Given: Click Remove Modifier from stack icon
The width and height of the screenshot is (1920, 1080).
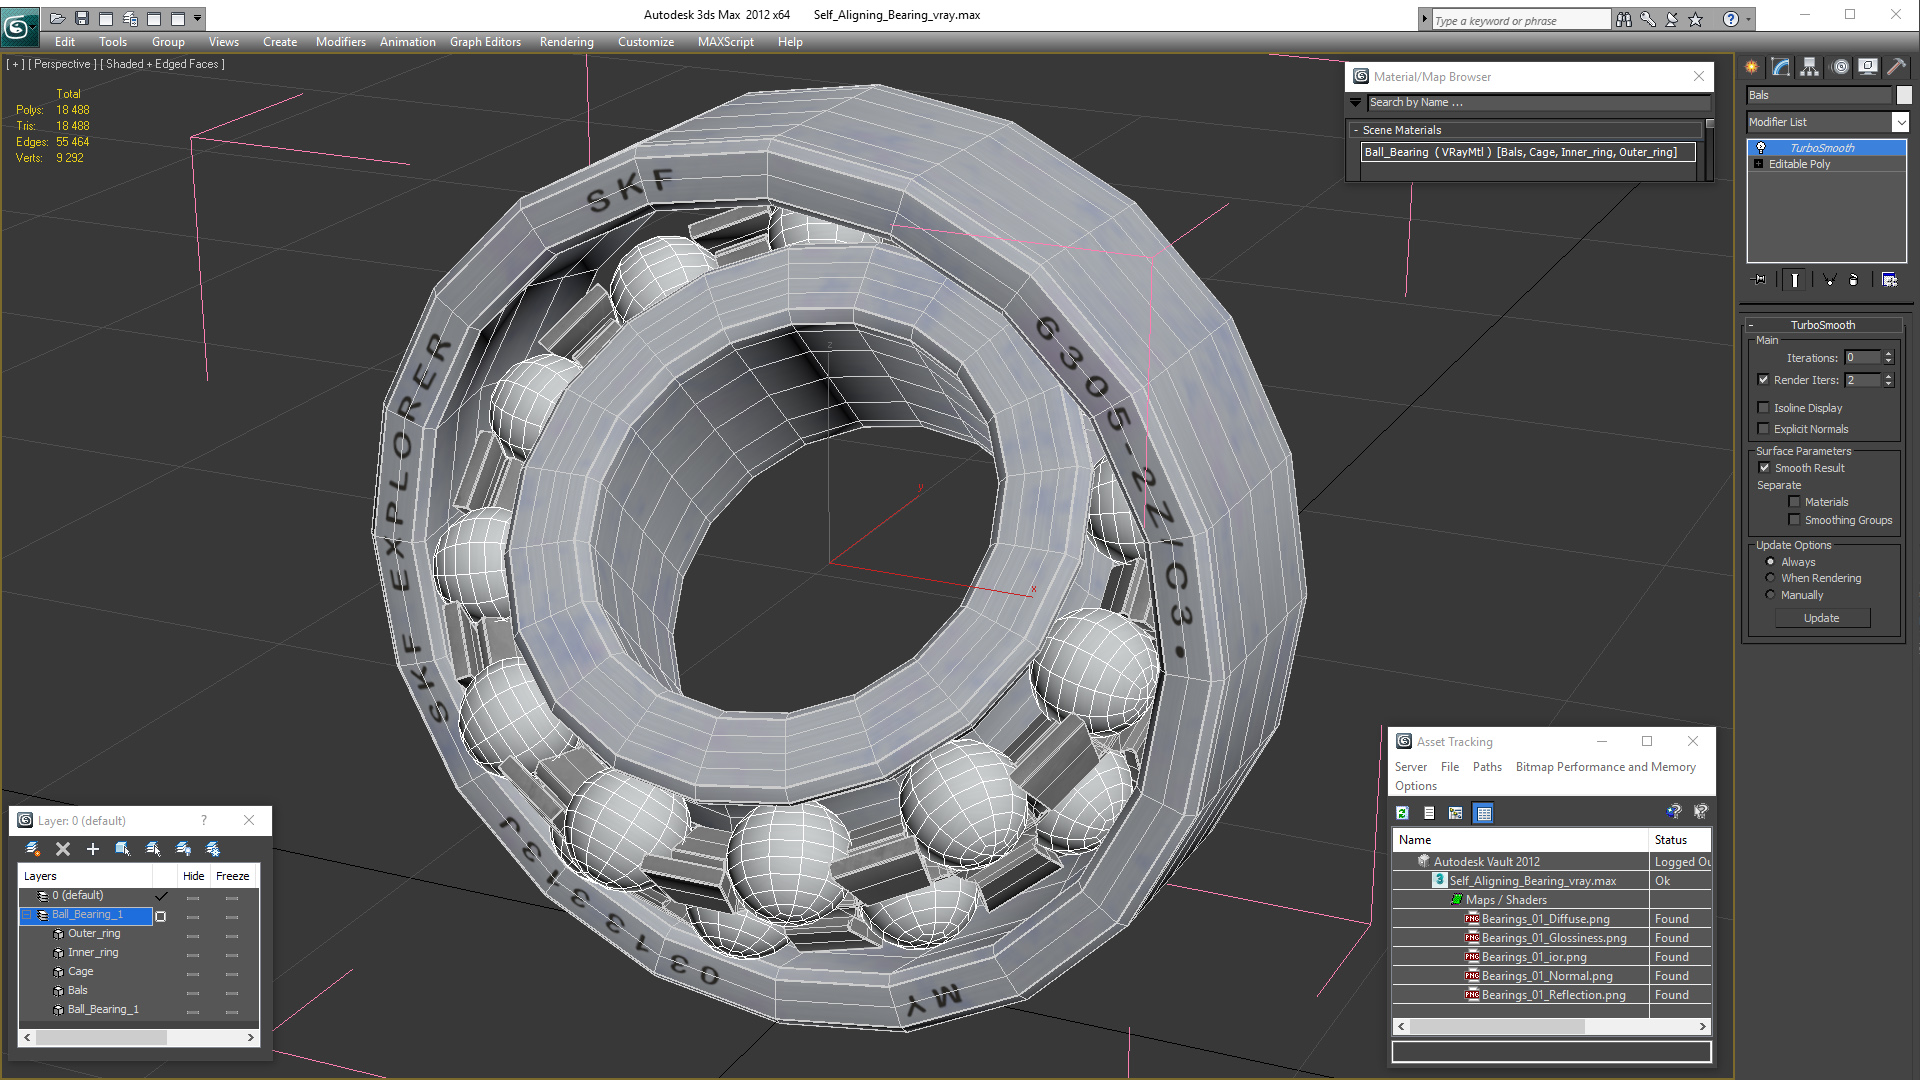Looking at the screenshot, I should [x=1854, y=280].
